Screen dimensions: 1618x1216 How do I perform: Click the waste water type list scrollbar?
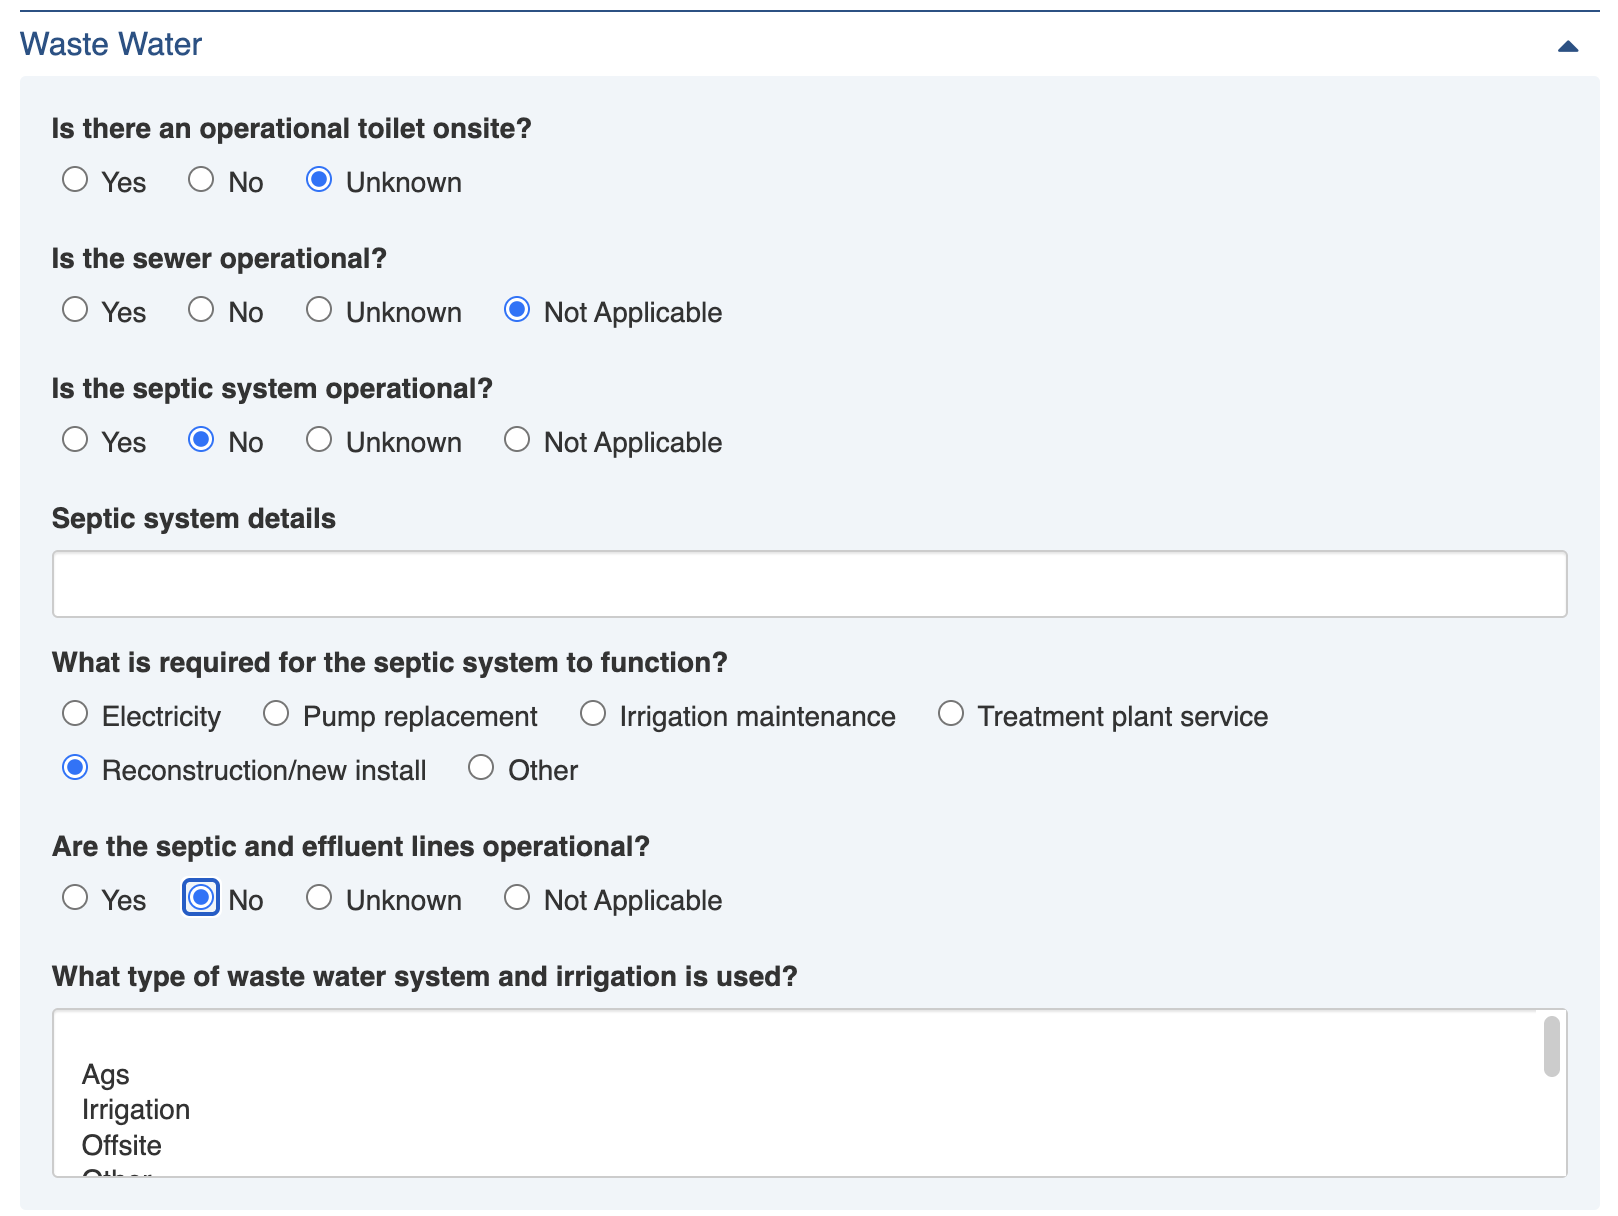pos(1551,1046)
